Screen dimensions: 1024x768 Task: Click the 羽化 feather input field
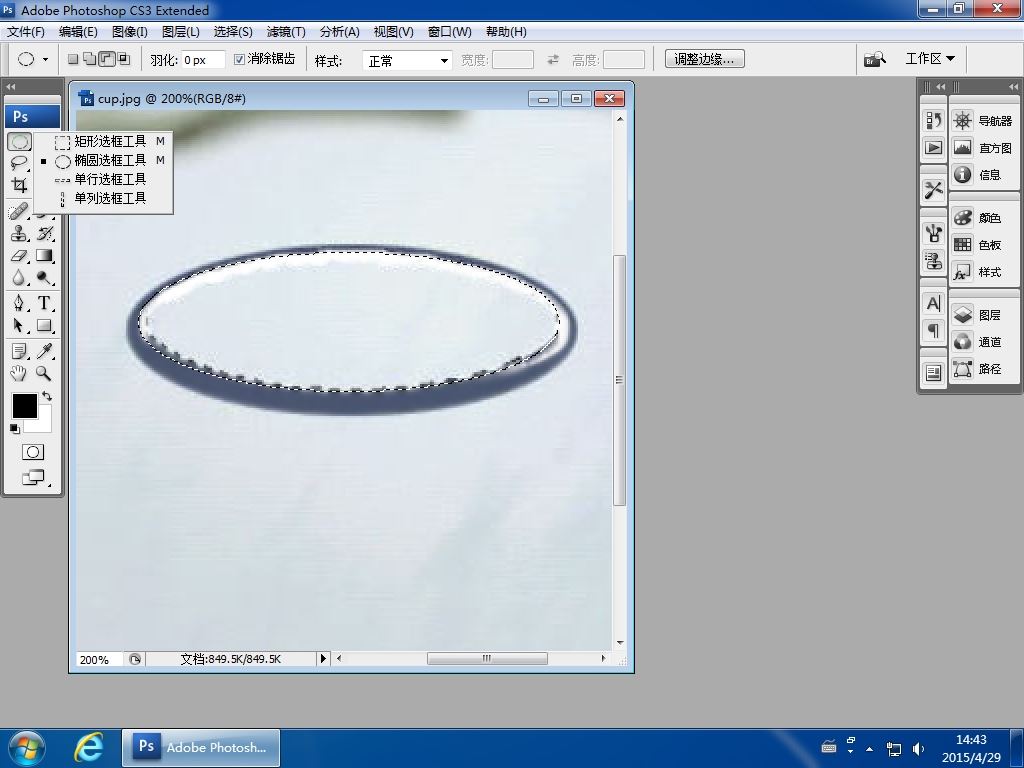pyautogui.click(x=203, y=60)
